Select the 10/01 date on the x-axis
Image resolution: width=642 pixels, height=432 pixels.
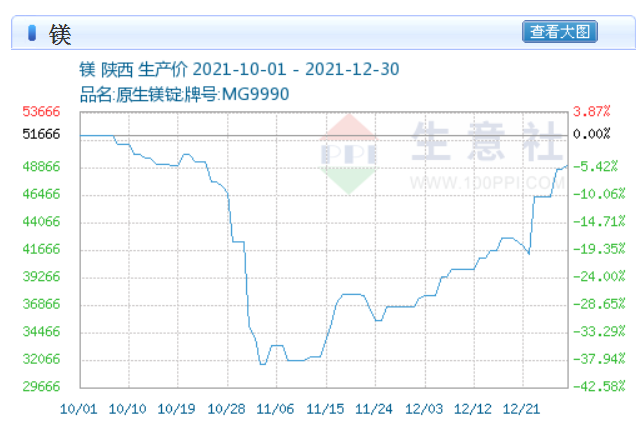point(79,408)
